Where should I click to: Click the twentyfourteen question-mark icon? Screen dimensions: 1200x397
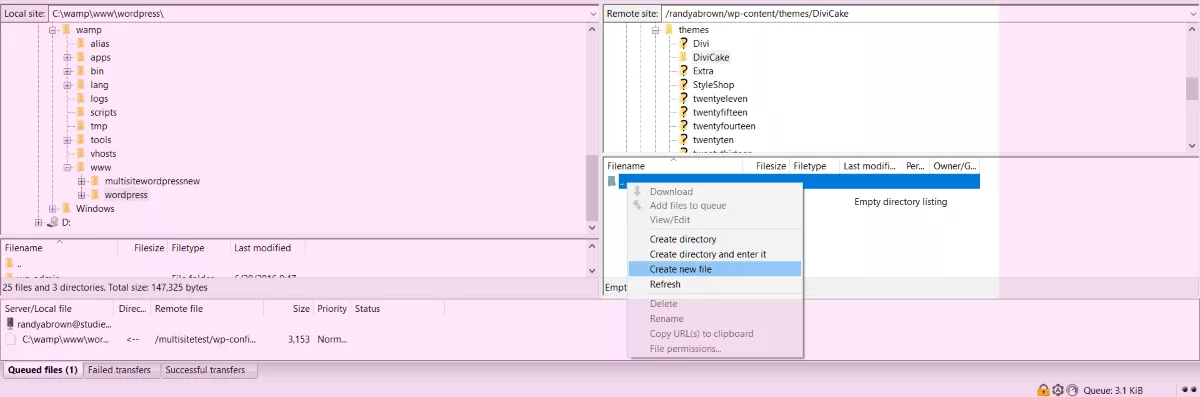tap(684, 126)
